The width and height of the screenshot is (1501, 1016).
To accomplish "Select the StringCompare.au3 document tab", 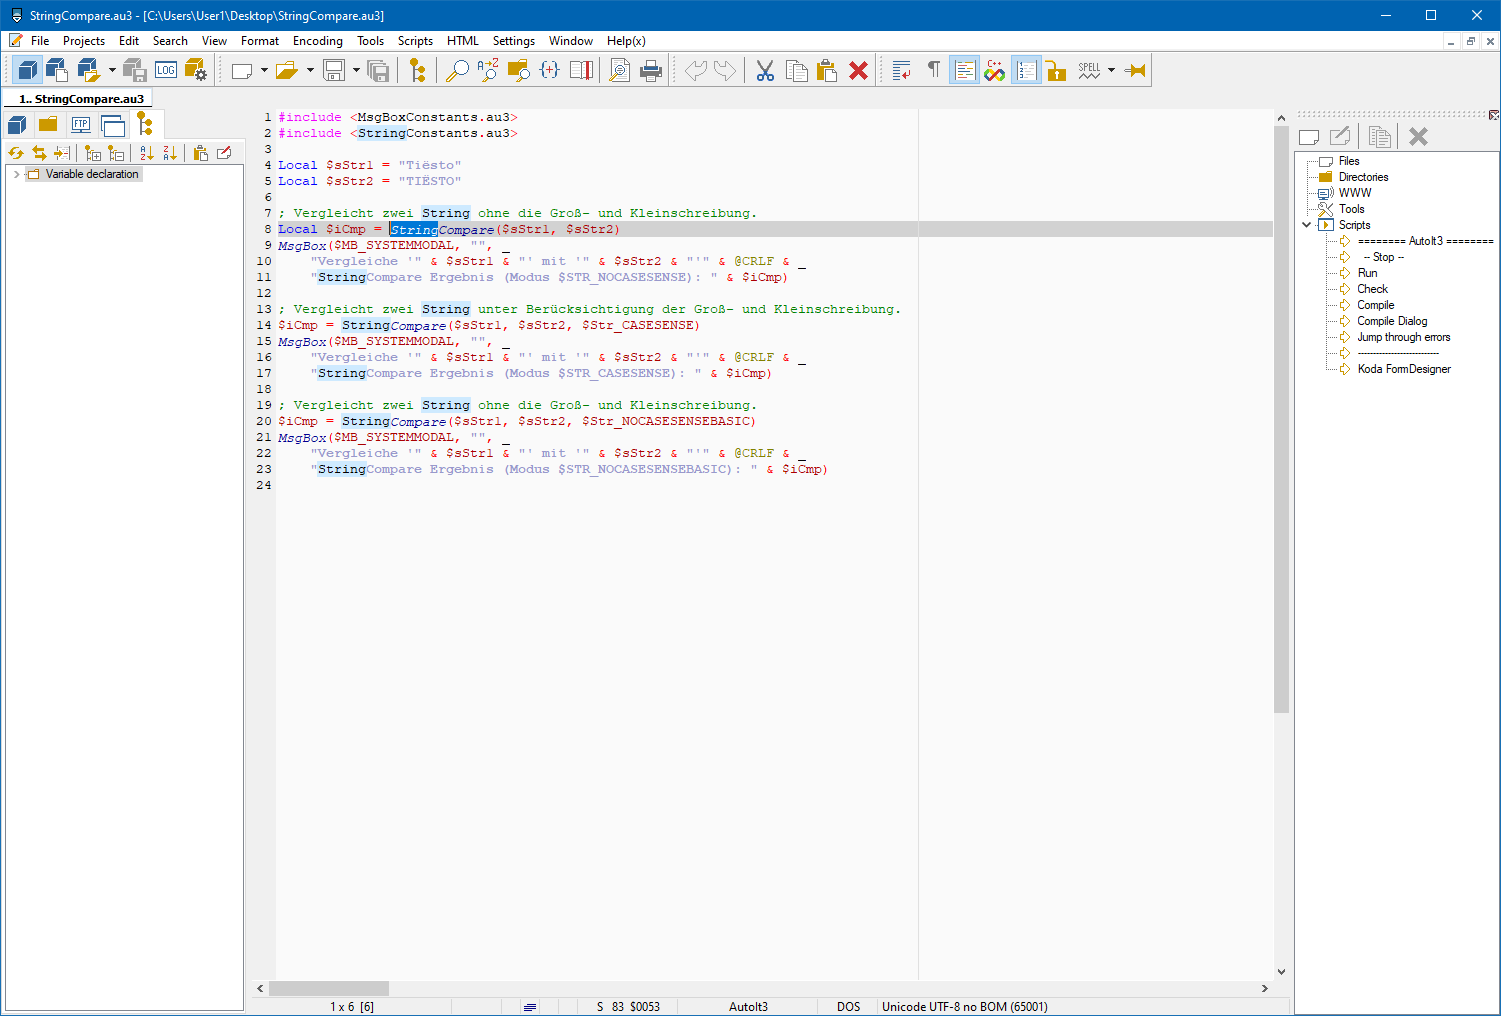I will coord(82,99).
